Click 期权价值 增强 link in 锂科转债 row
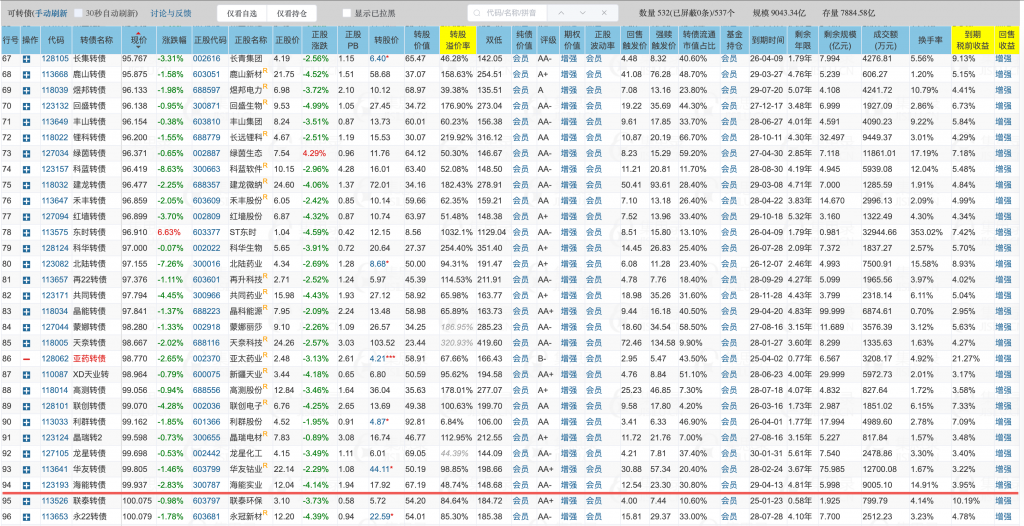This screenshot has width=1024, height=526. (x=569, y=137)
